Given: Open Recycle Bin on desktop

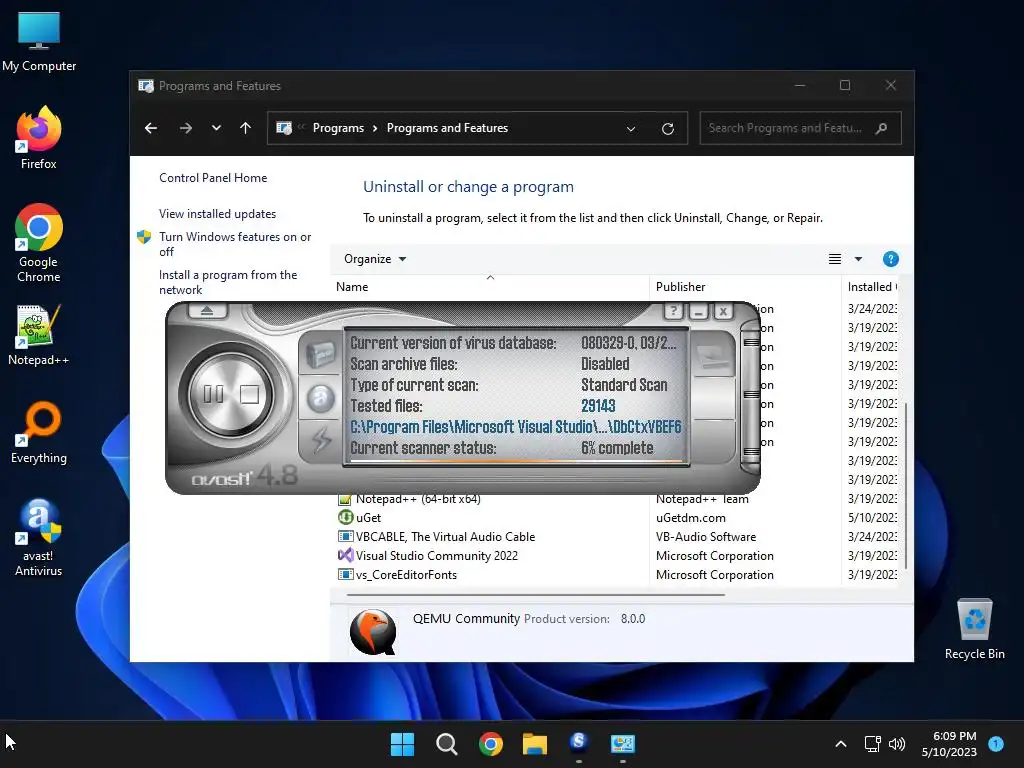Looking at the screenshot, I should pyautogui.click(x=974, y=629).
